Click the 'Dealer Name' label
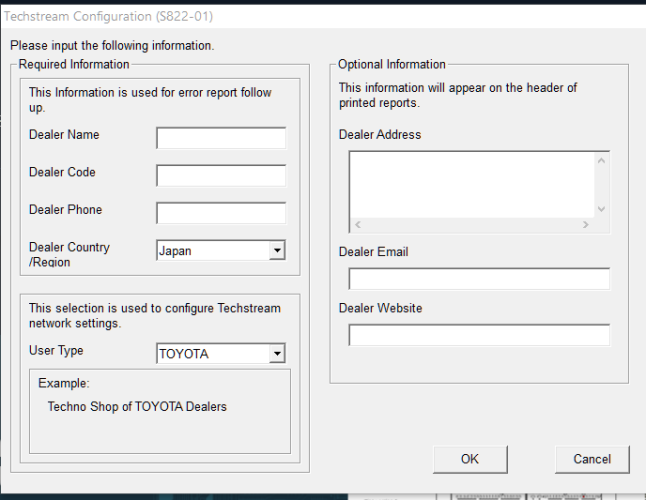 (64, 135)
